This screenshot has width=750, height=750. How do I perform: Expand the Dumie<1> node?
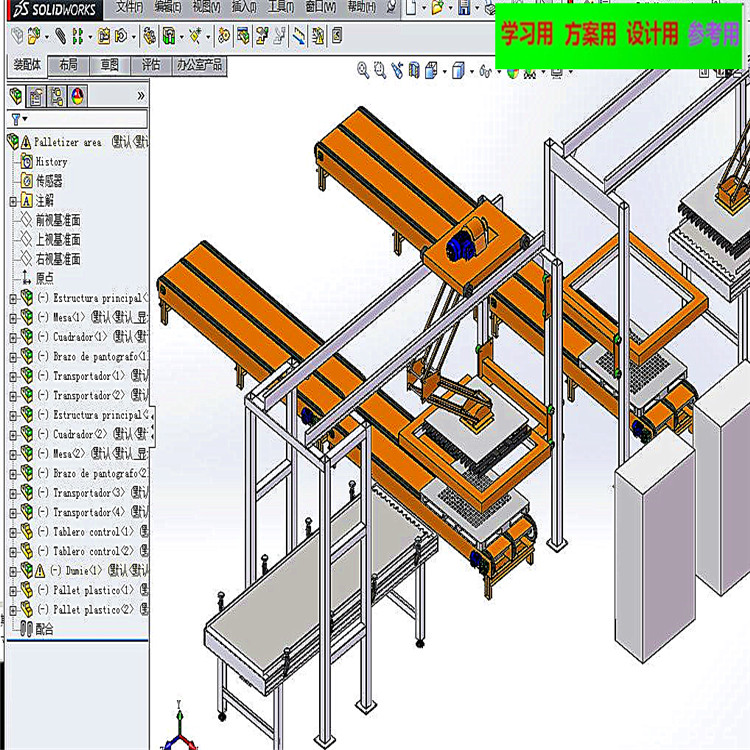click(x=13, y=571)
